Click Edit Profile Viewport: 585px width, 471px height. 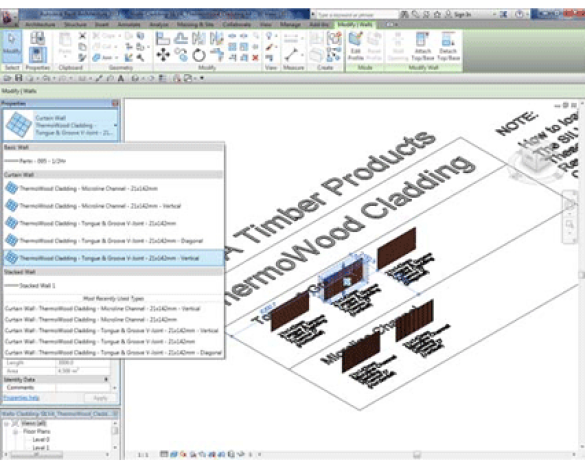[356, 46]
